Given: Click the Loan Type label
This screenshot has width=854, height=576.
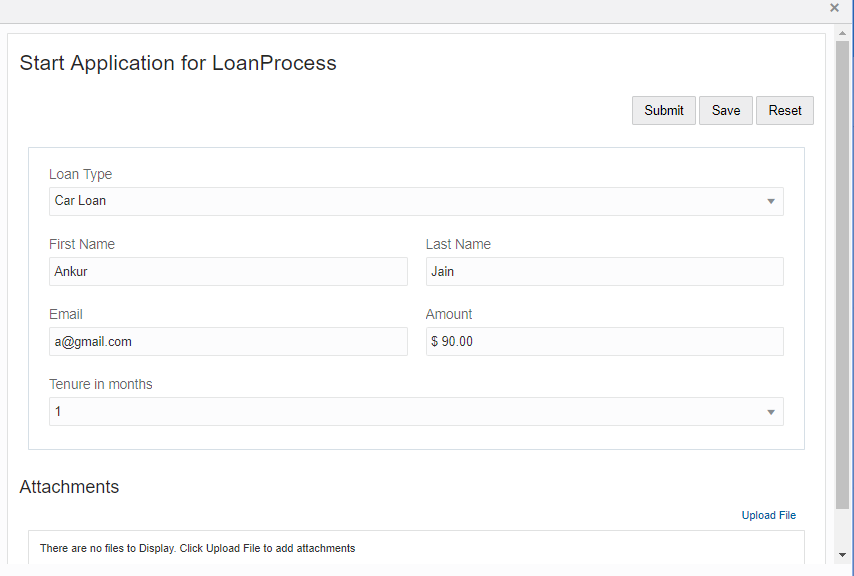Looking at the screenshot, I should tap(81, 174).
